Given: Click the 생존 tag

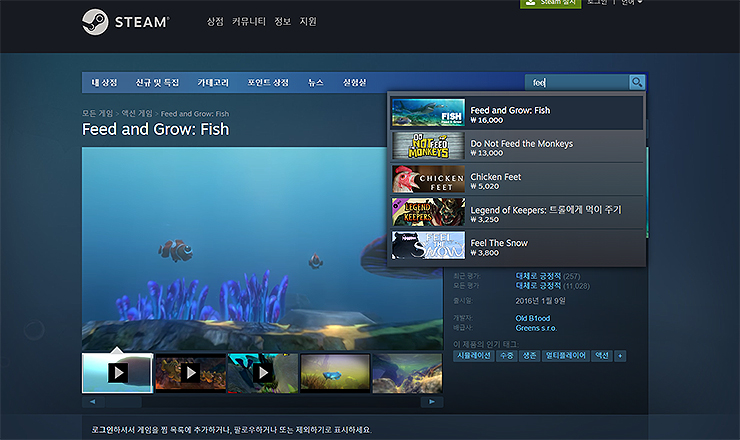Looking at the screenshot, I should pyautogui.click(x=530, y=355).
